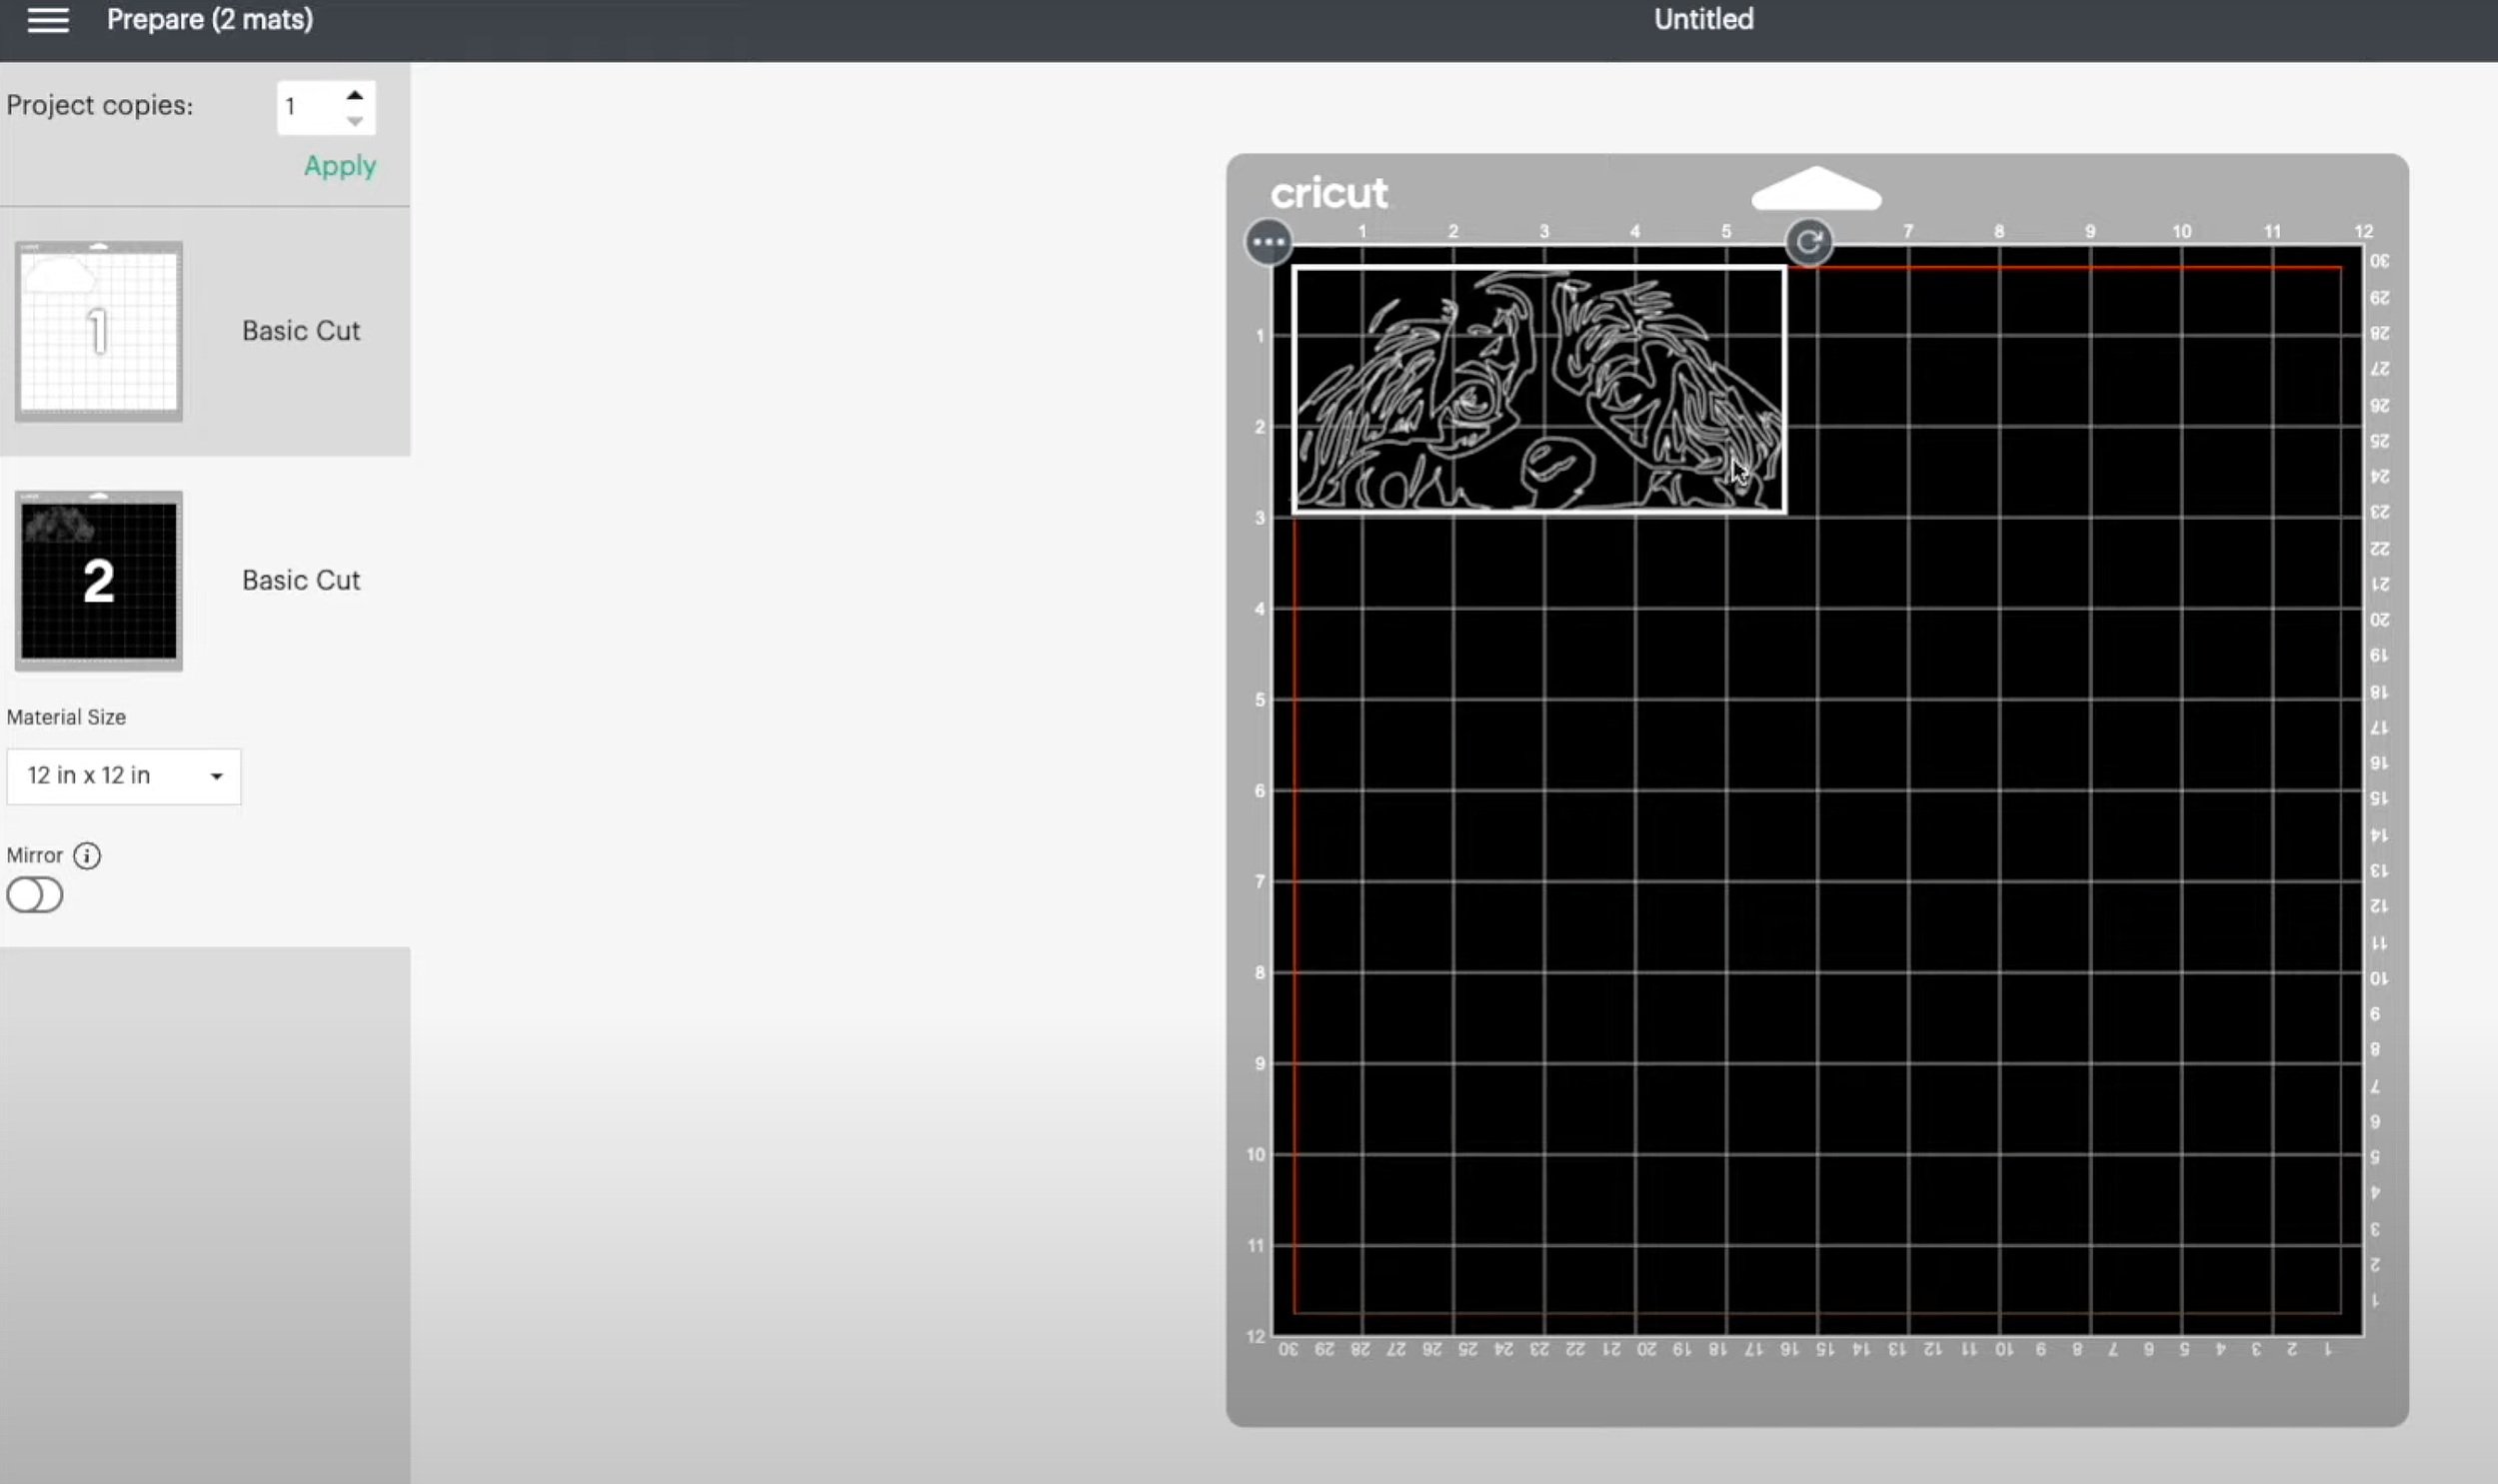Viewport: 2498px width, 1484px height.
Task: Click the down stepper for project copies
Action: click(x=353, y=118)
